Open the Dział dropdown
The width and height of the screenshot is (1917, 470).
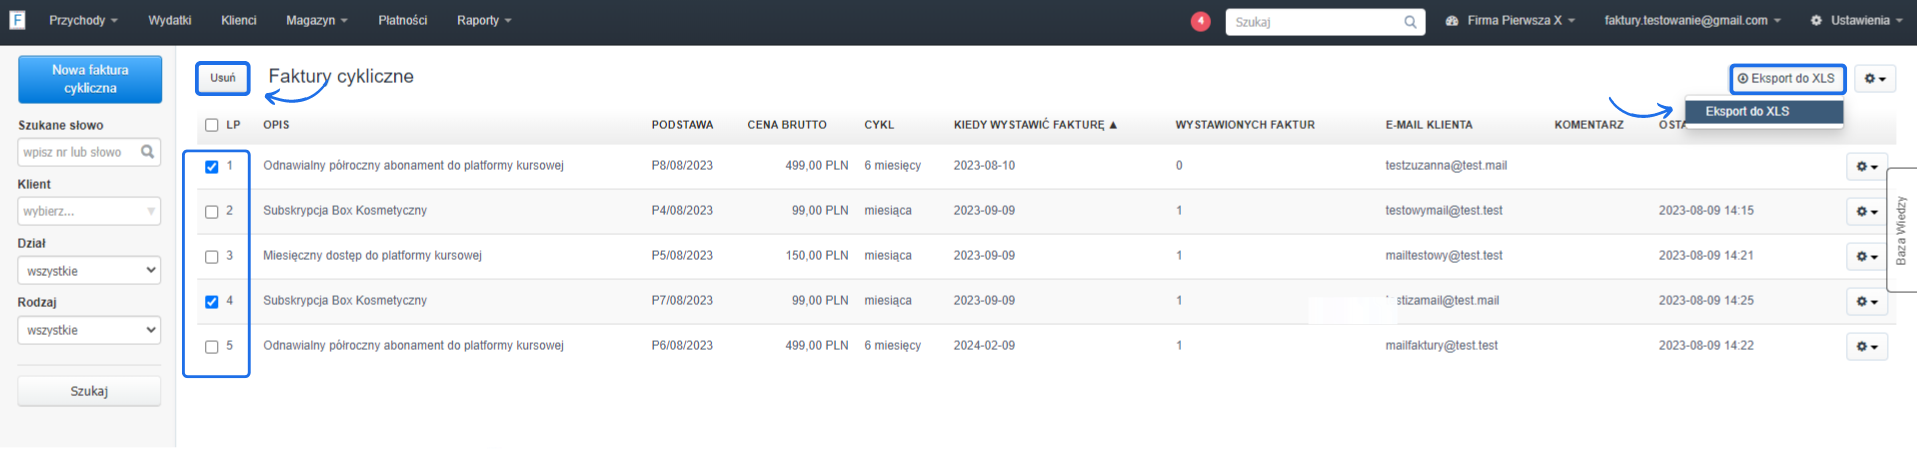coord(89,270)
